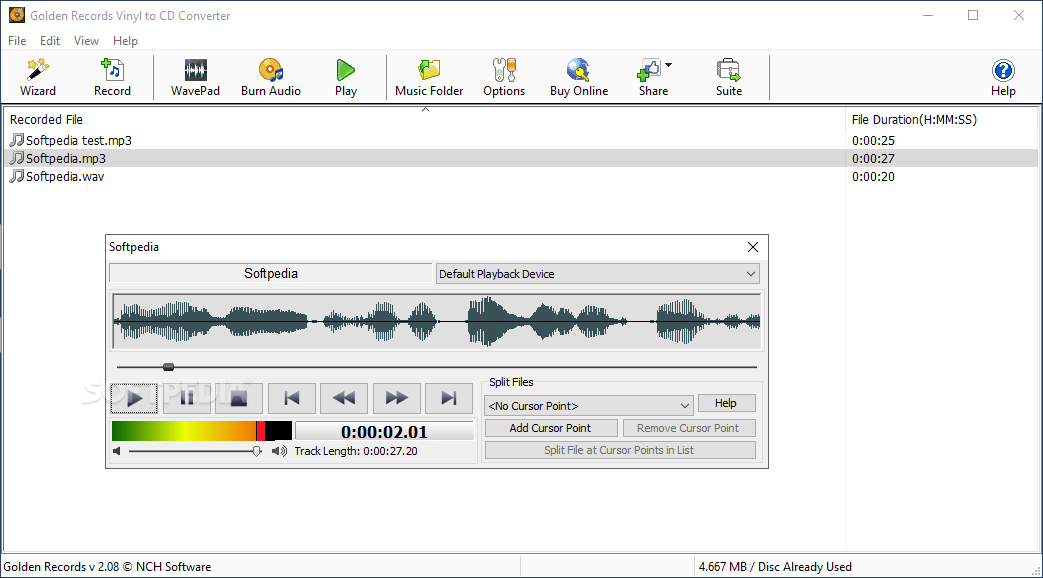Image resolution: width=1043 pixels, height=578 pixels.
Task: Pause playback in the player dialog
Action: tap(187, 398)
